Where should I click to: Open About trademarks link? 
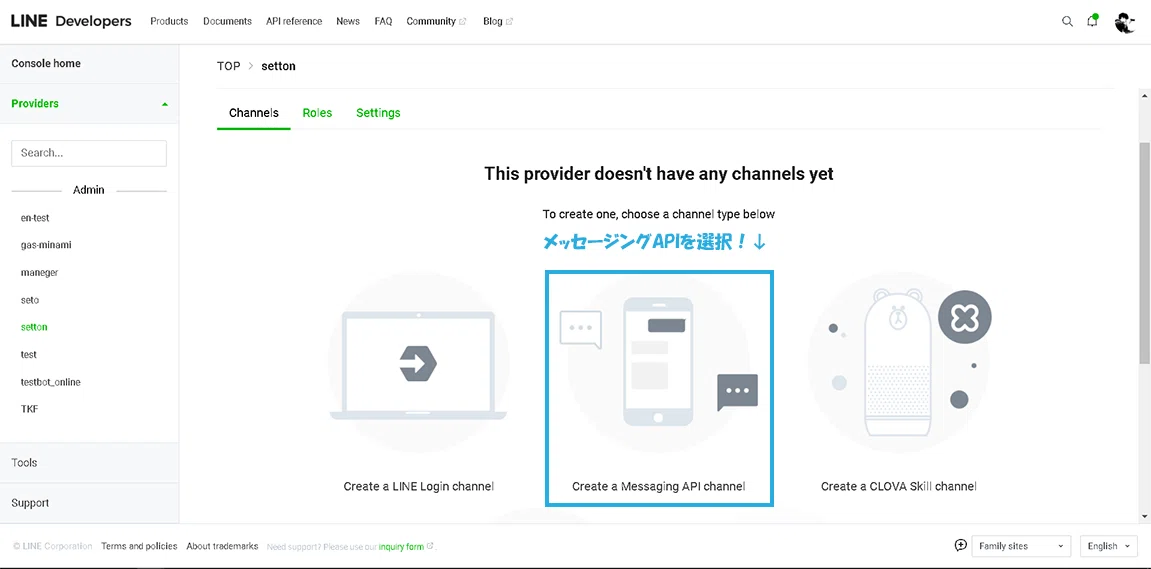(222, 546)
